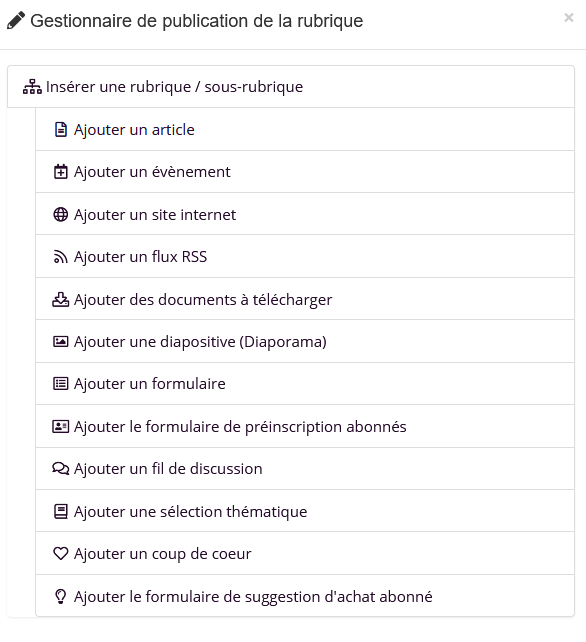Select Ajouter un flux RSS entry
Image resolution: width=586 pixels, height=642 pixels.
click(305, 257)
